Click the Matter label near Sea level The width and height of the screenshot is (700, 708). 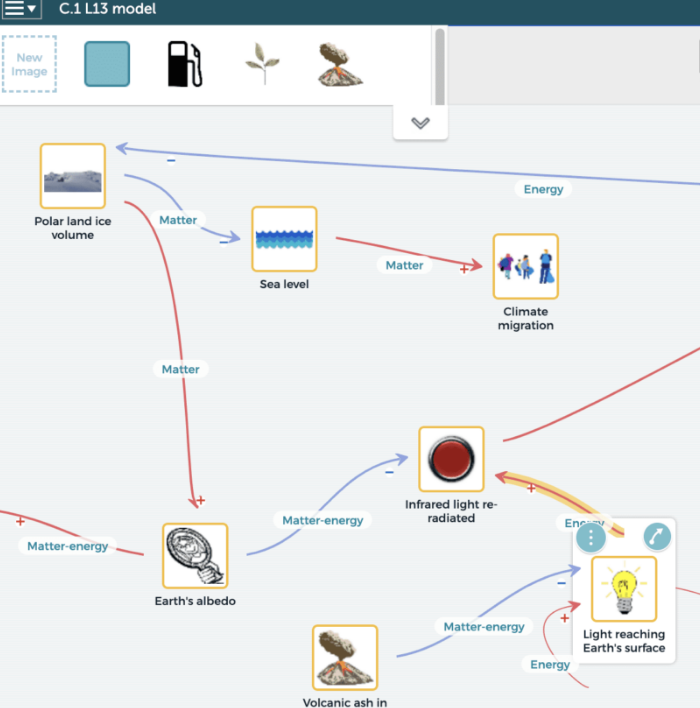pos(404,265)
